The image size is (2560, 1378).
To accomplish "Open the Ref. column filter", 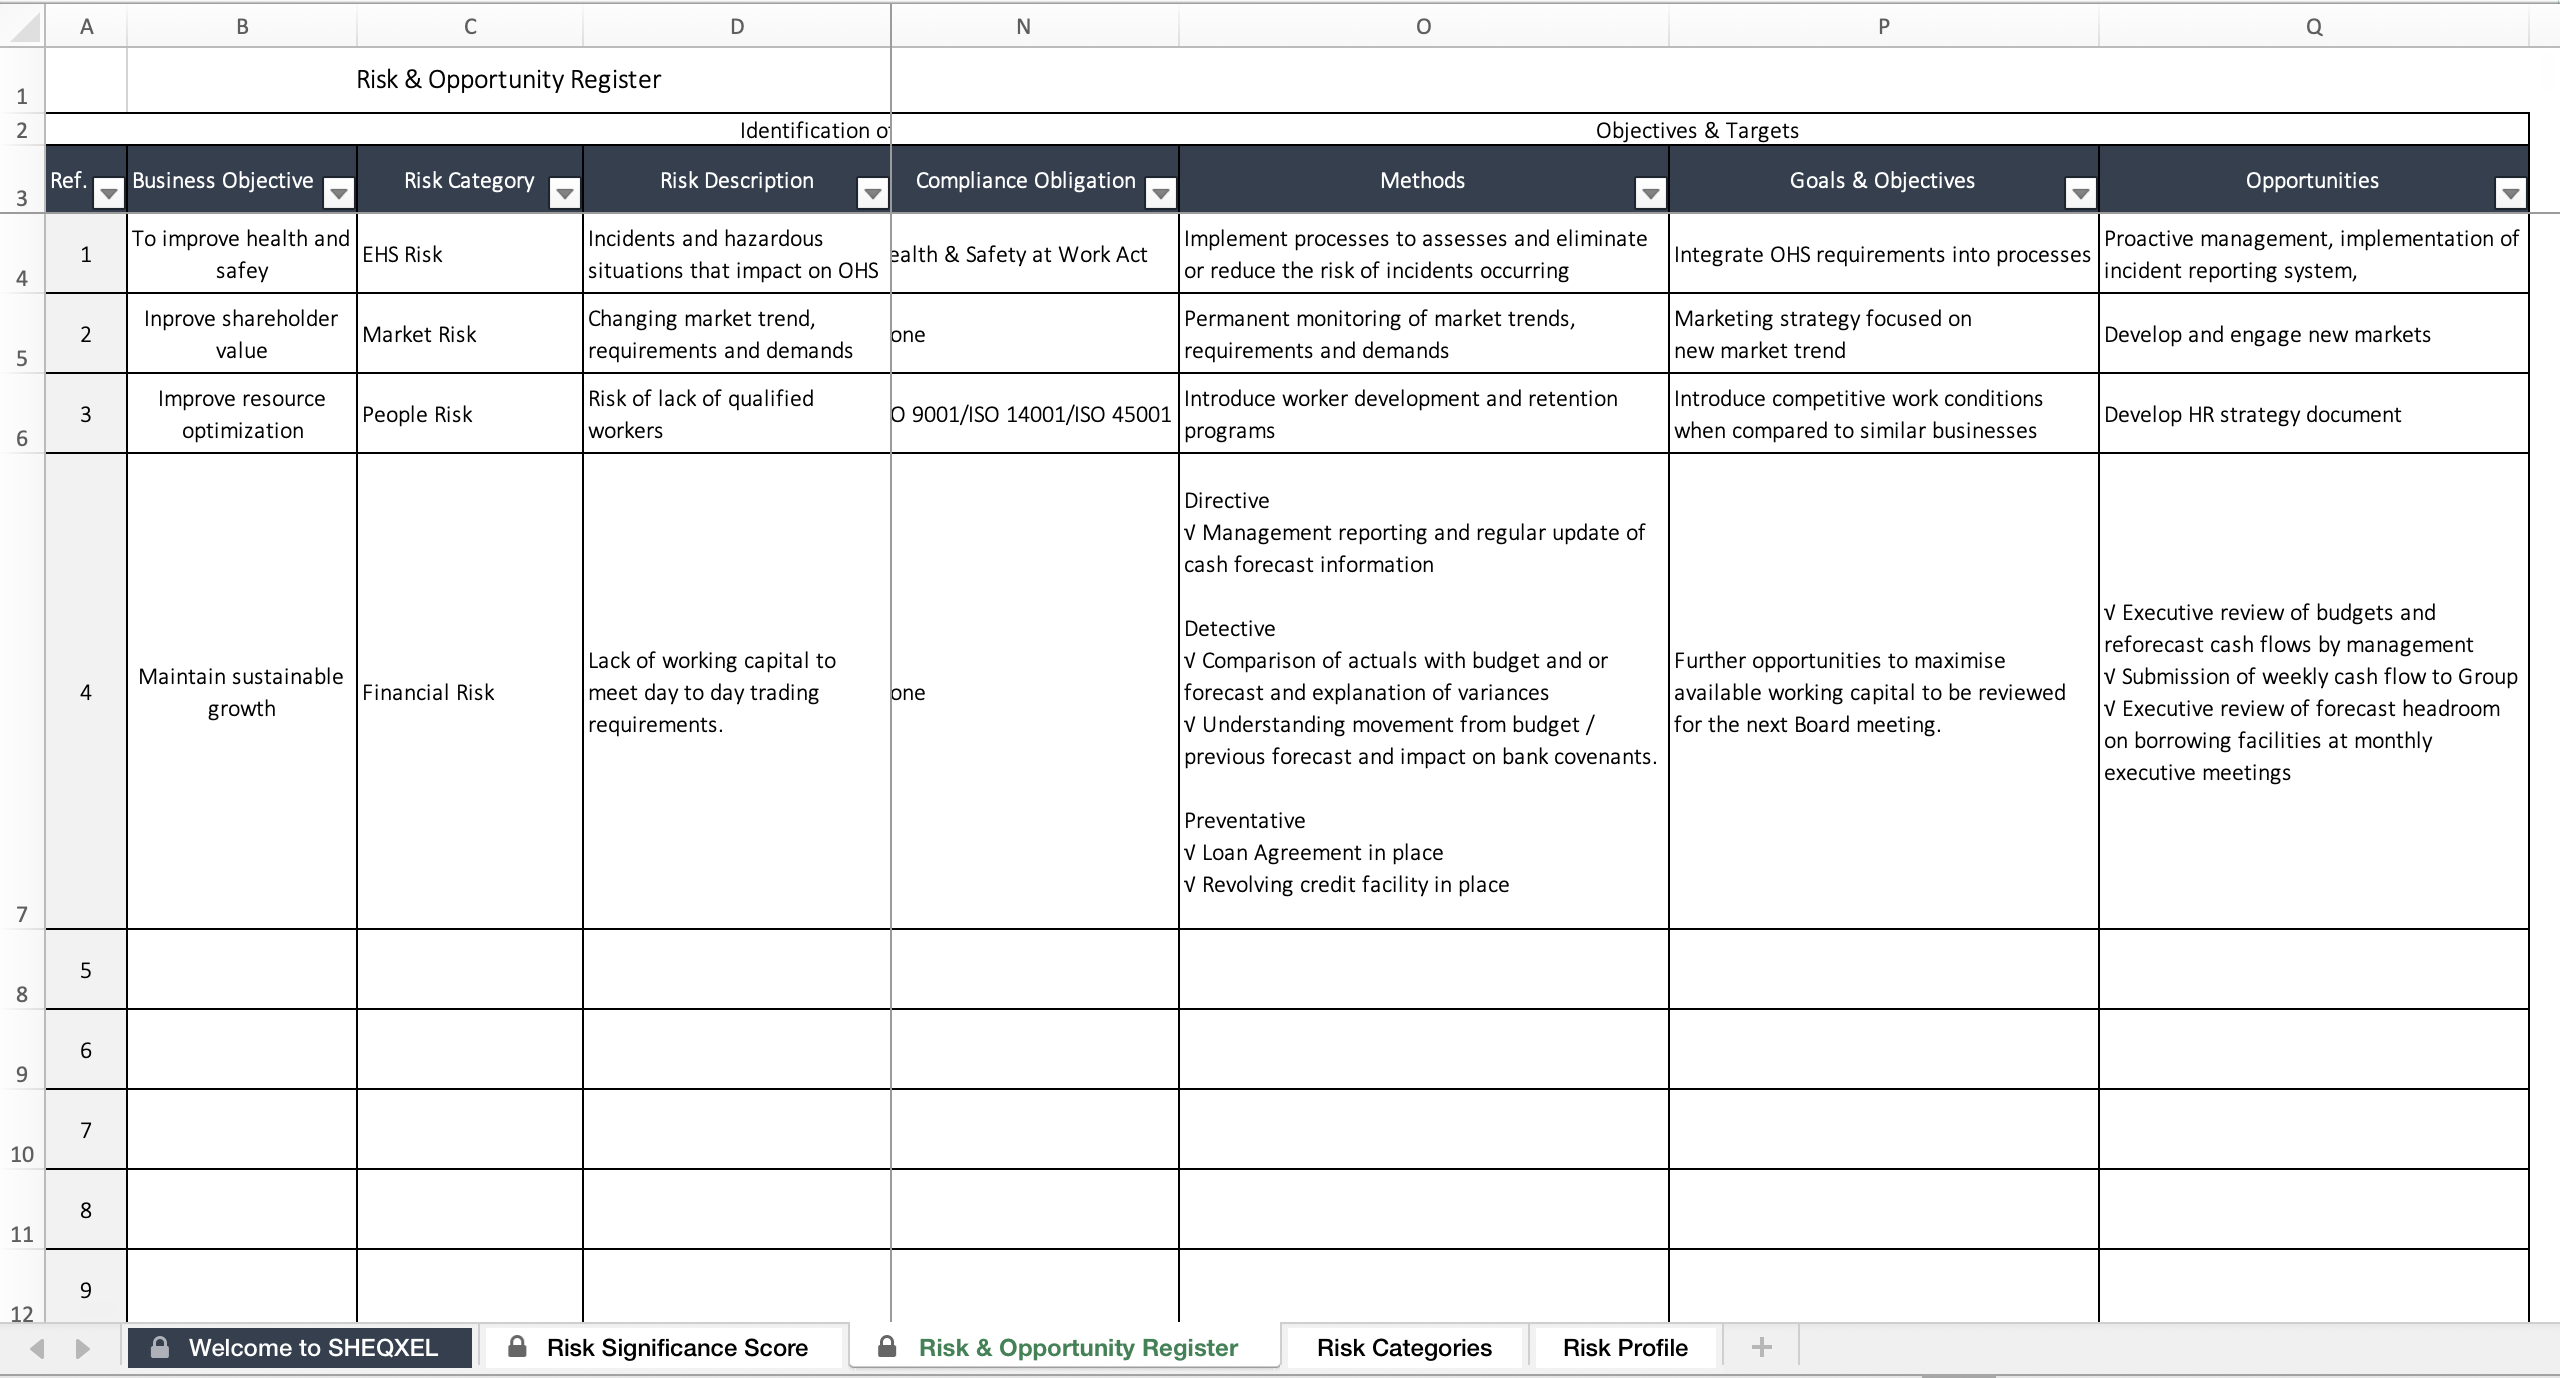I will coord(110,194).
